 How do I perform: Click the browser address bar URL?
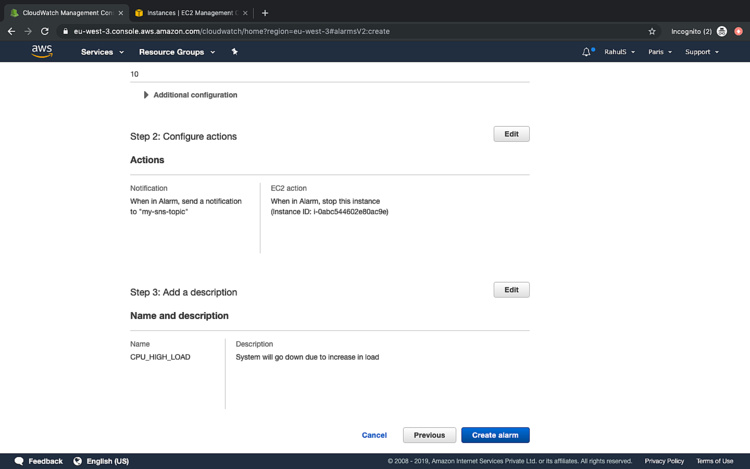(x=300, y=31)
